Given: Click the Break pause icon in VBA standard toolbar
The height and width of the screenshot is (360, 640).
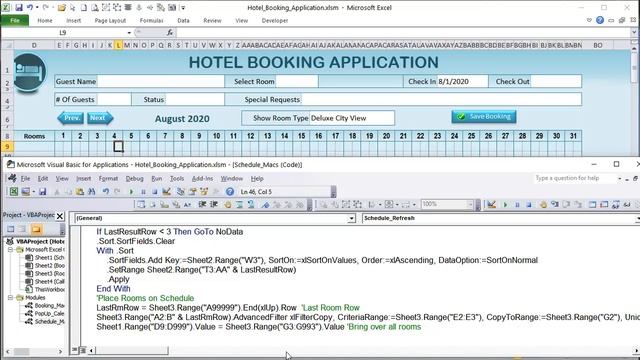Looking at the screenshot, I should point(143,191).
